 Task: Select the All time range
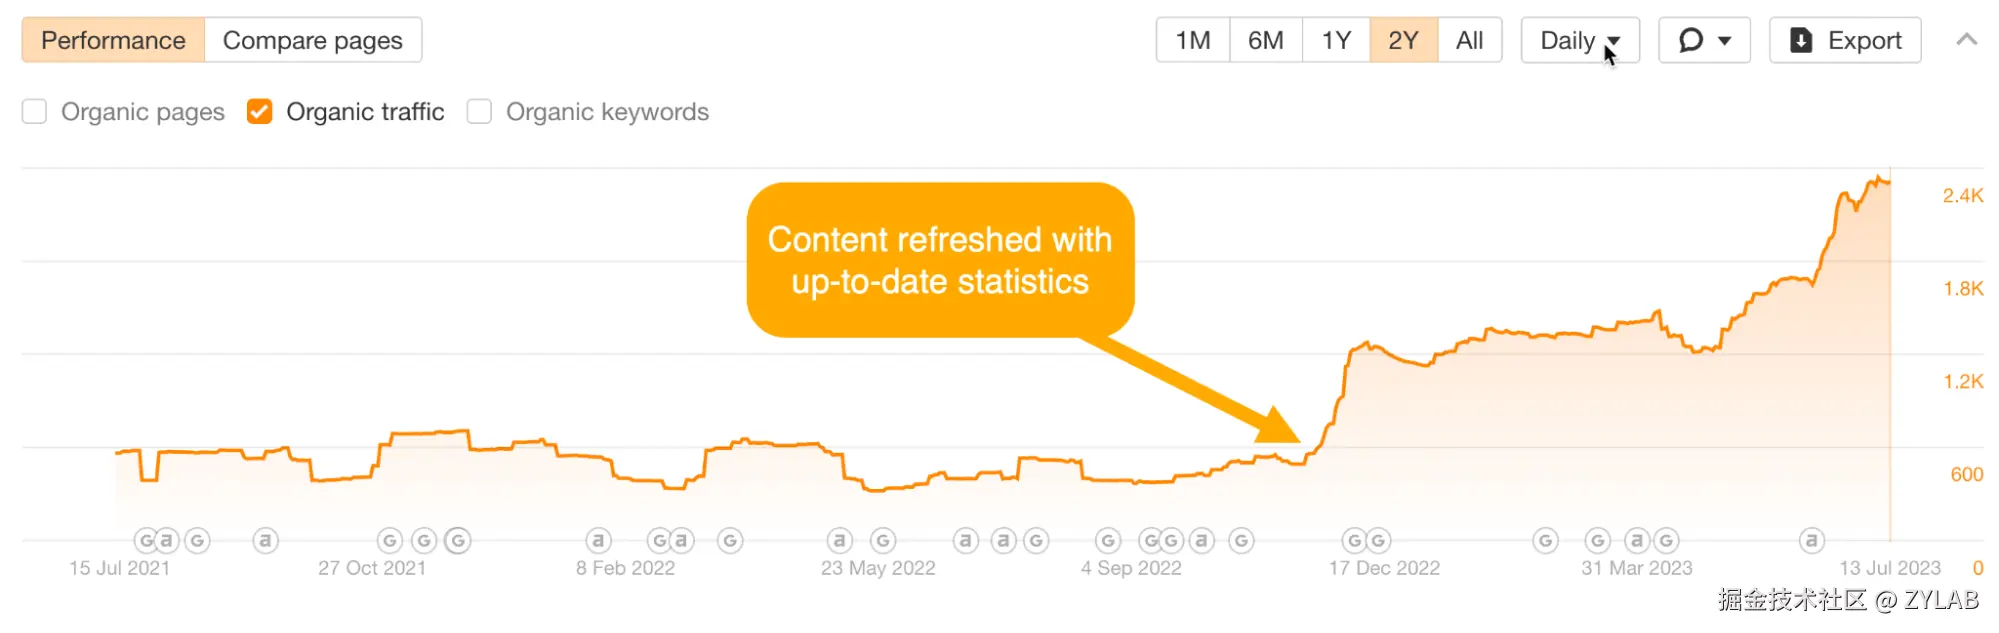click(1469, 40)
